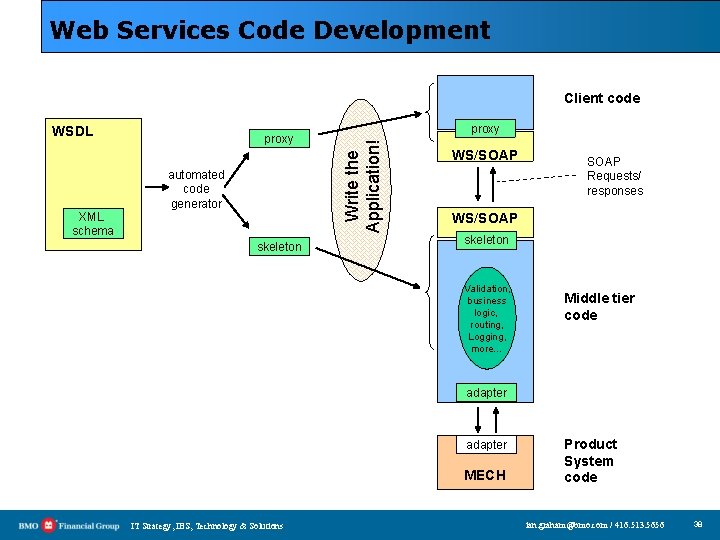
Task: Select the proxy box in Client code
Action: 485,129
